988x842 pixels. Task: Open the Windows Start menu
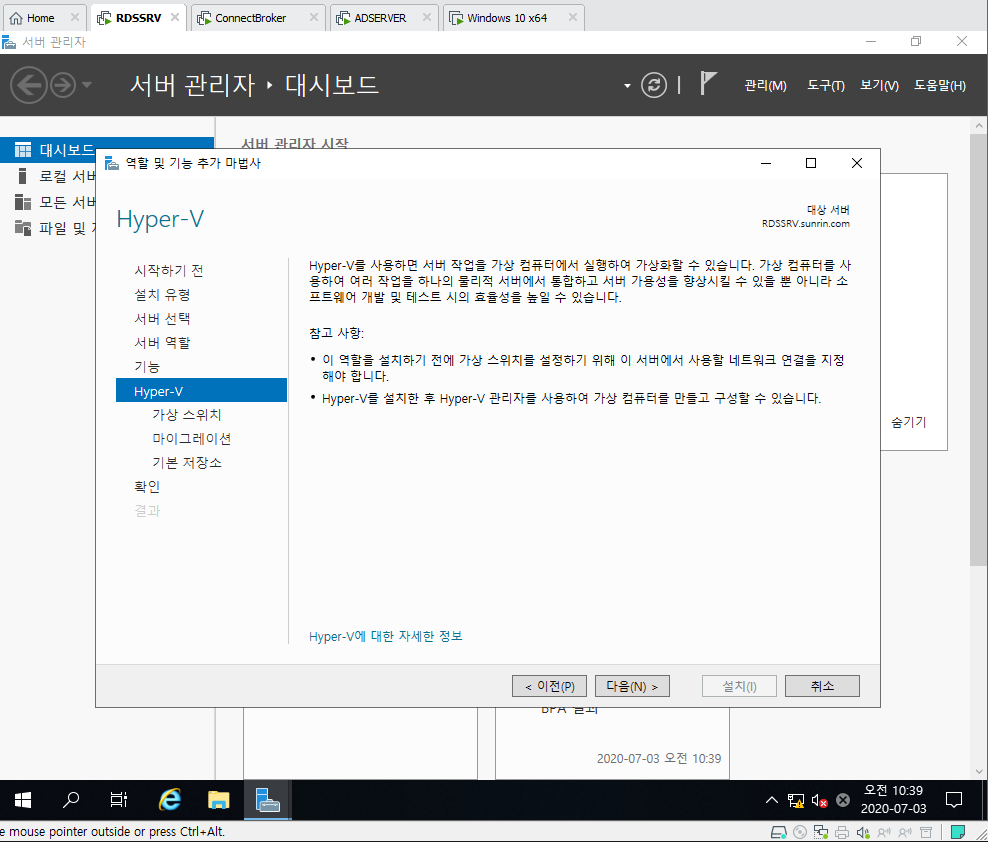pos(23,800)
